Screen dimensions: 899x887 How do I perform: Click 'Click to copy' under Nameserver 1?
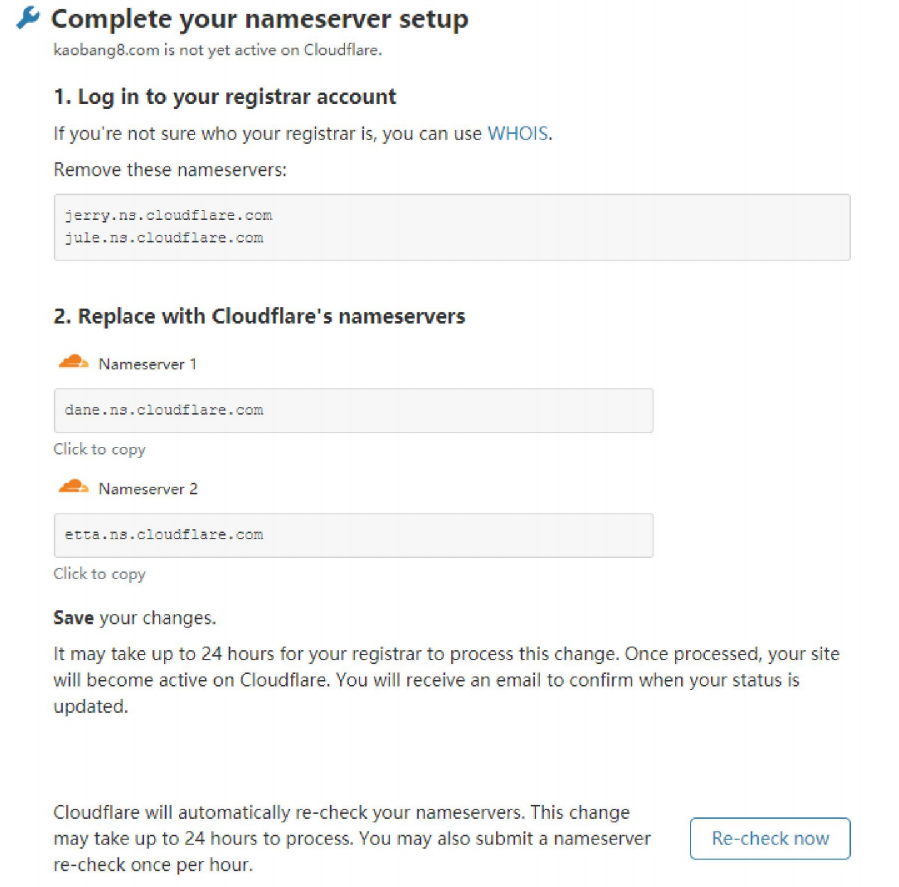tap(99, 450)
